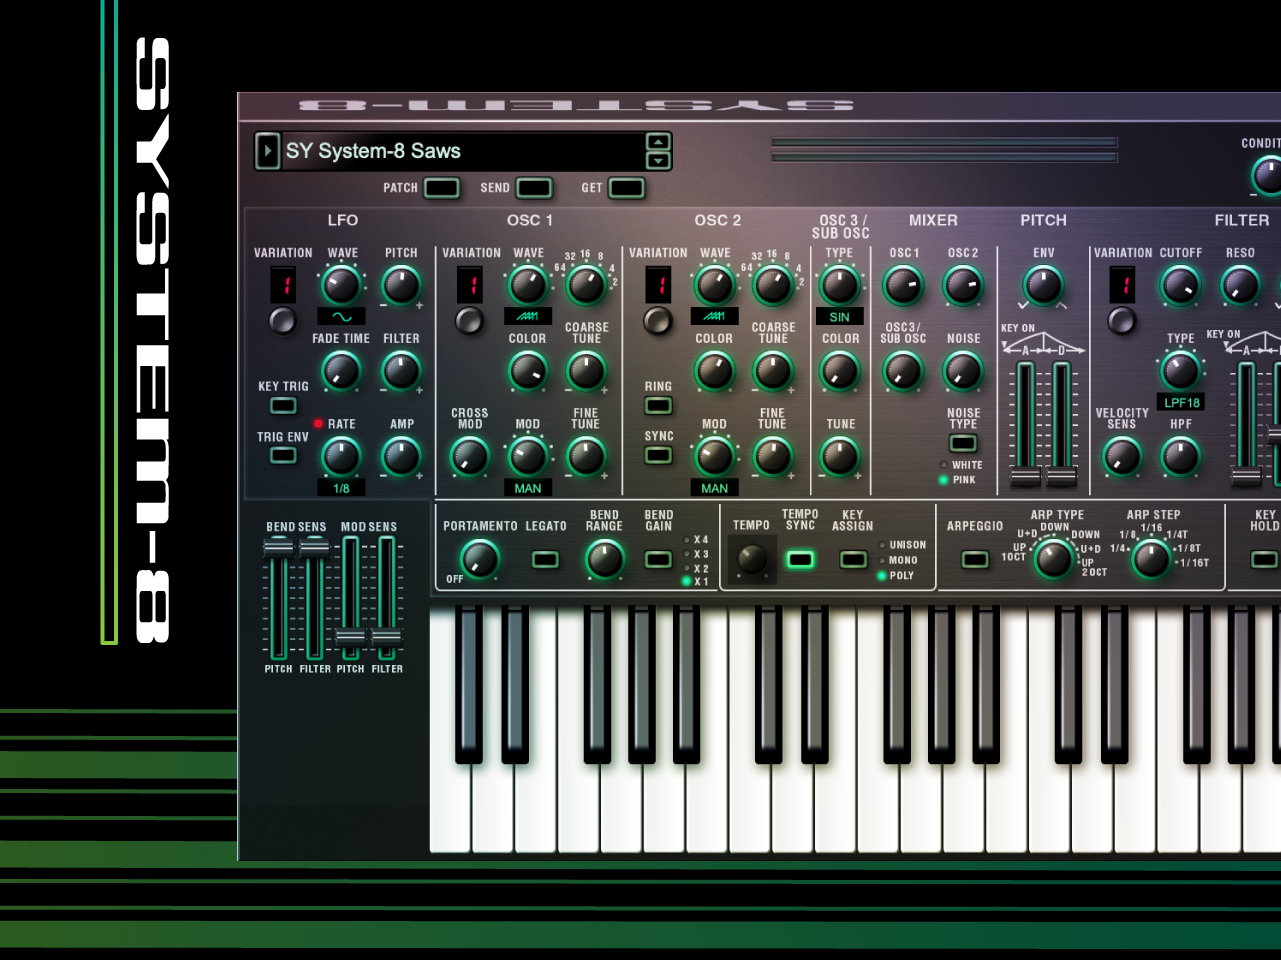Toggle the LFO TRIG ENV switch
The width and height of the screenshot is (1281, 960).
click(x=283, y=455)
